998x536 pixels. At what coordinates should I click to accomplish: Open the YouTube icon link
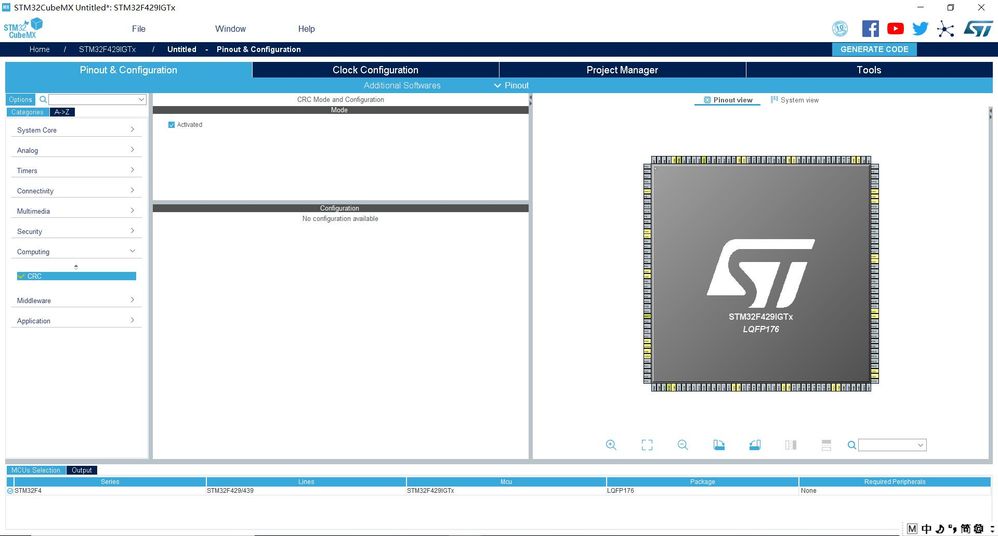[896, 29]
